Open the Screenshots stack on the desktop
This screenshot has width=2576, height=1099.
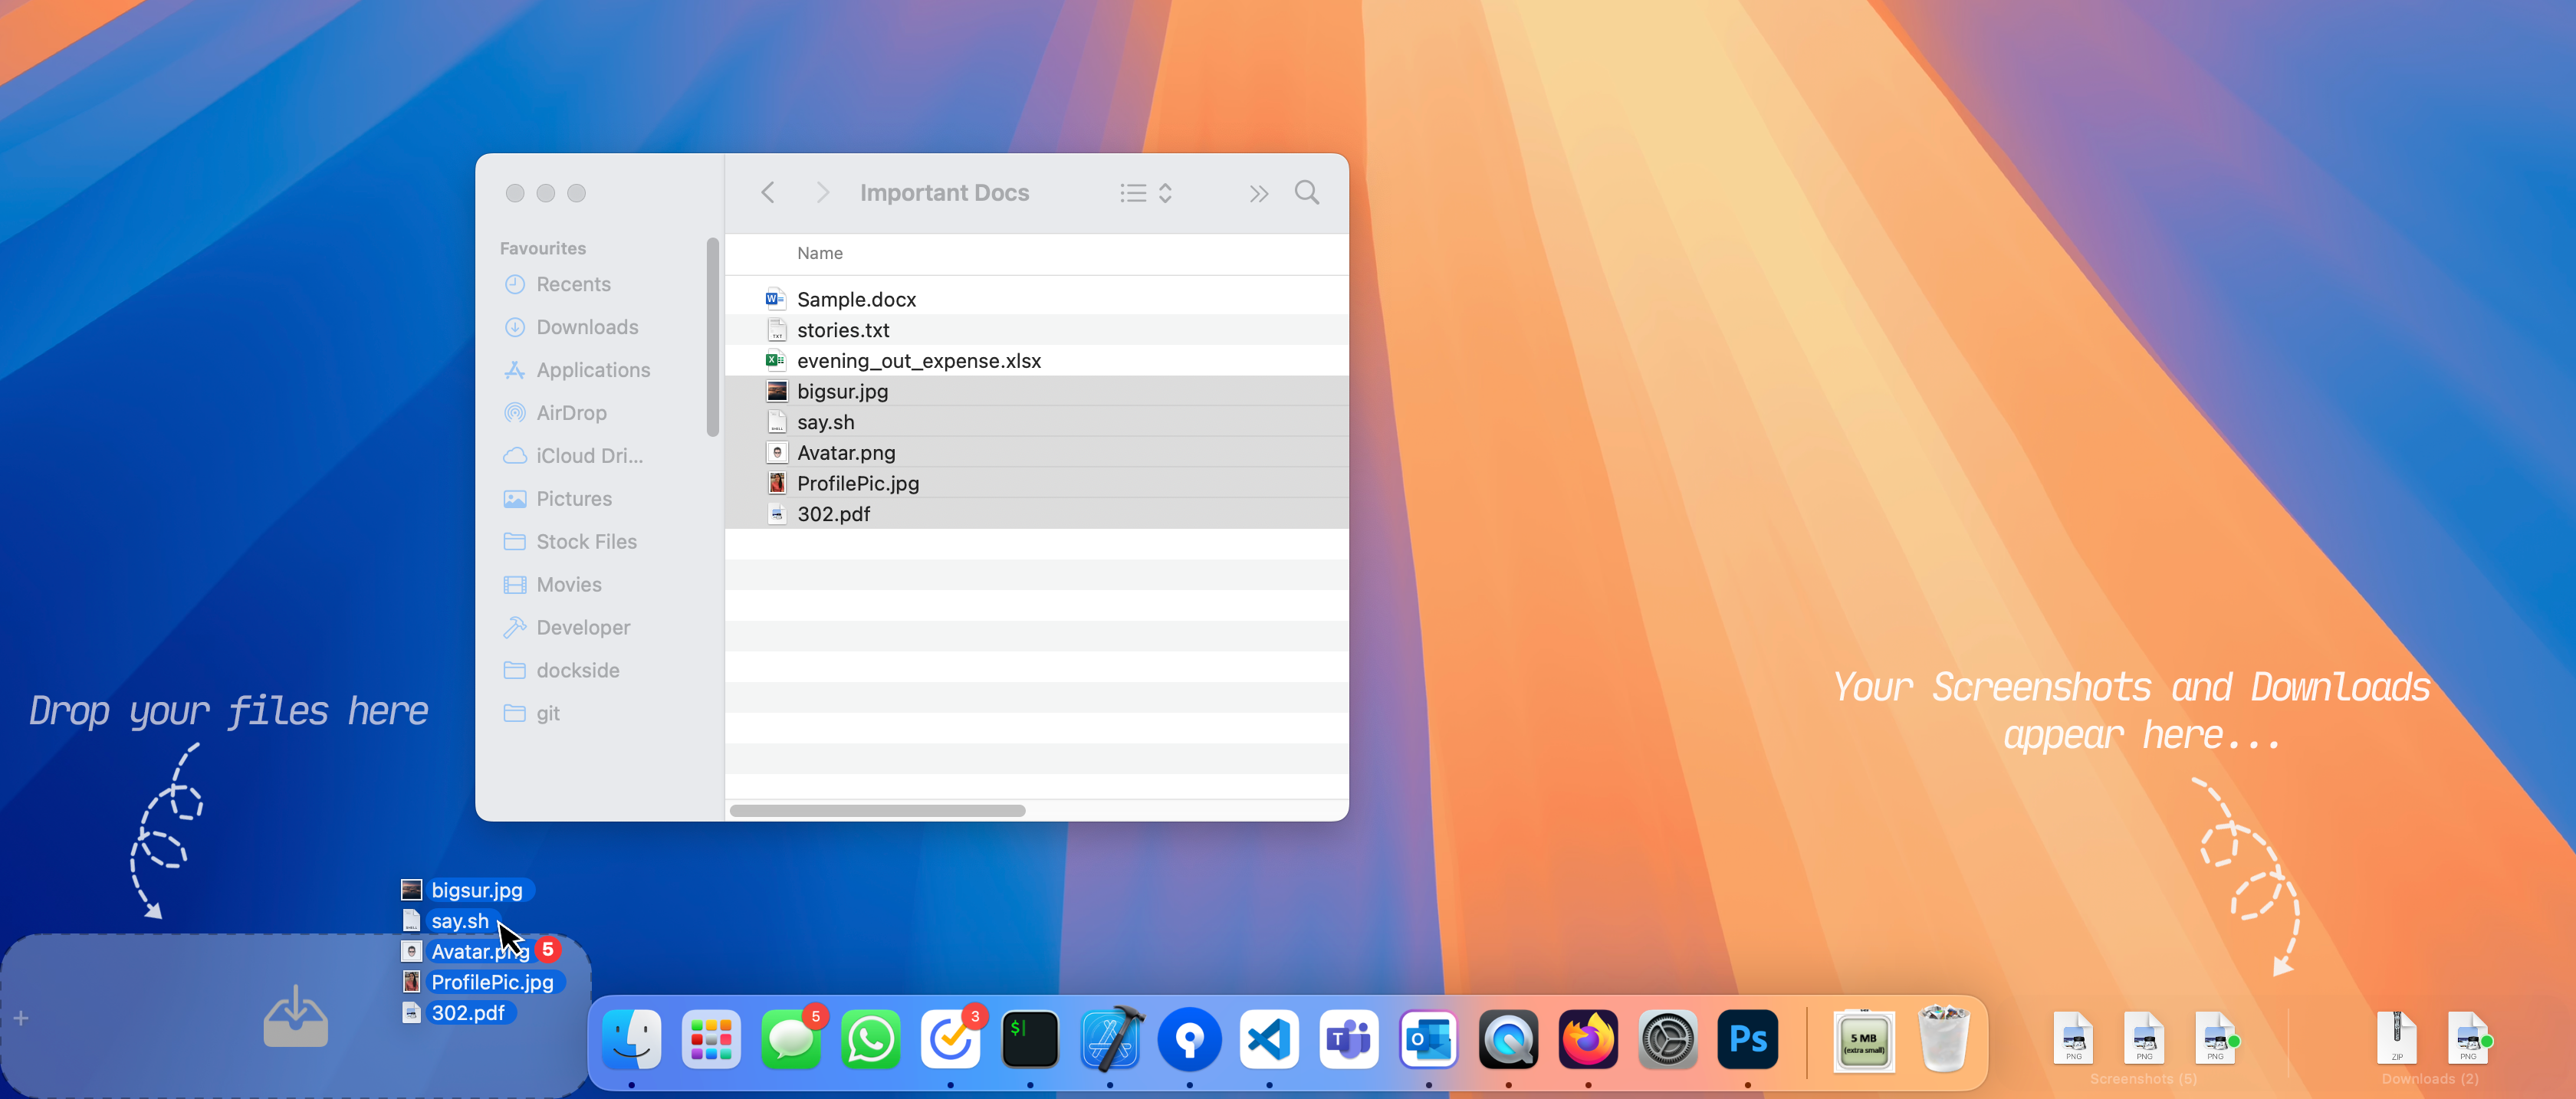2143,1040
